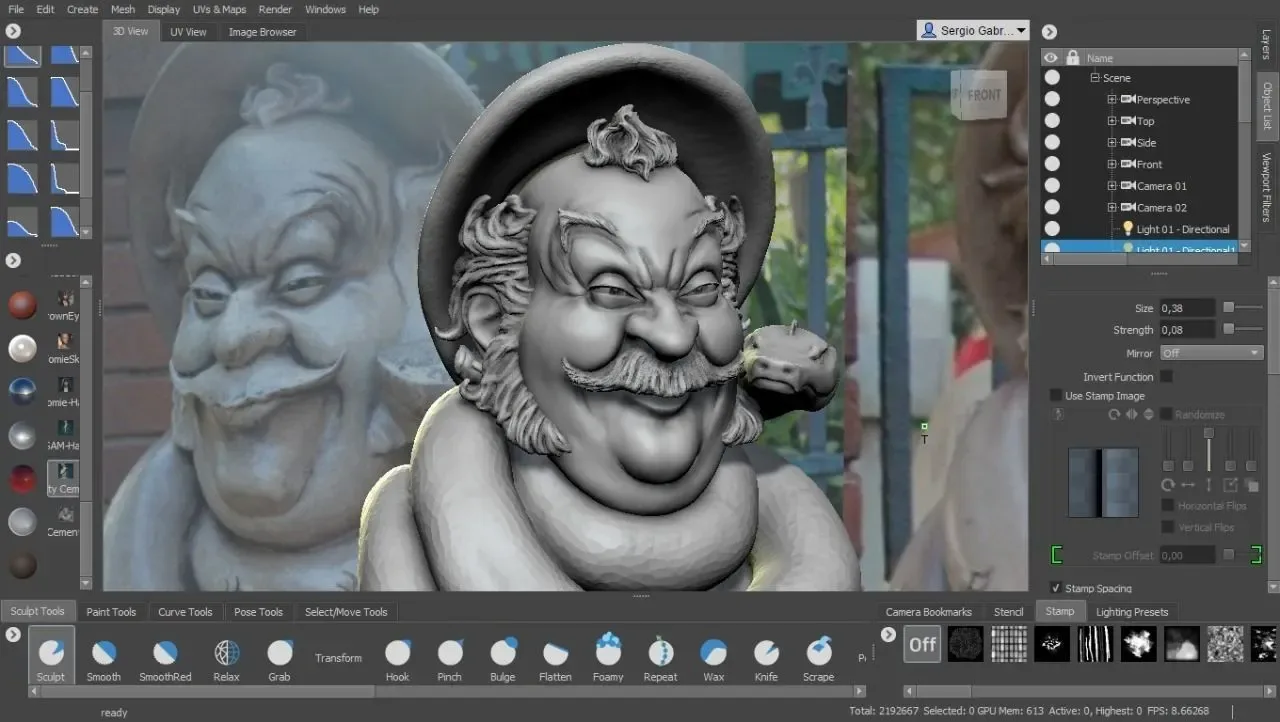The height and width of the screenshot is (722, 1280).
Task: Click the Camera 01 camera icon
Action: 1128,186
